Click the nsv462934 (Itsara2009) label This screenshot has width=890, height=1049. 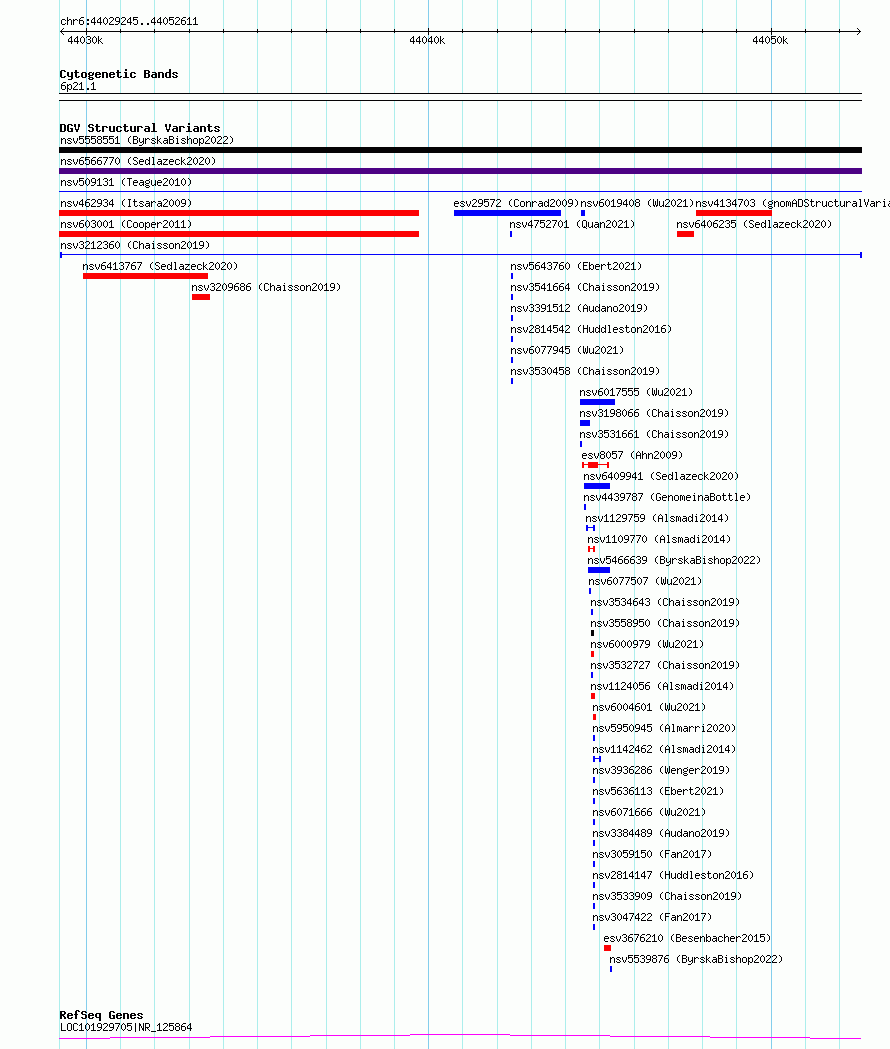[126, 203]
